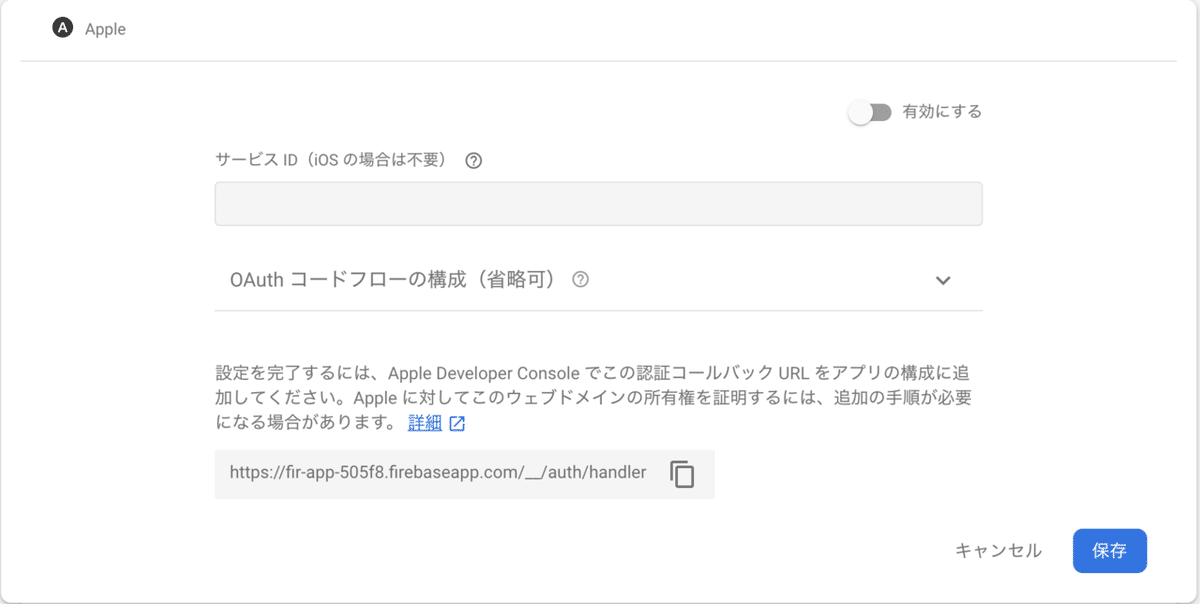Click the 有効にする label text

point(942,112)
